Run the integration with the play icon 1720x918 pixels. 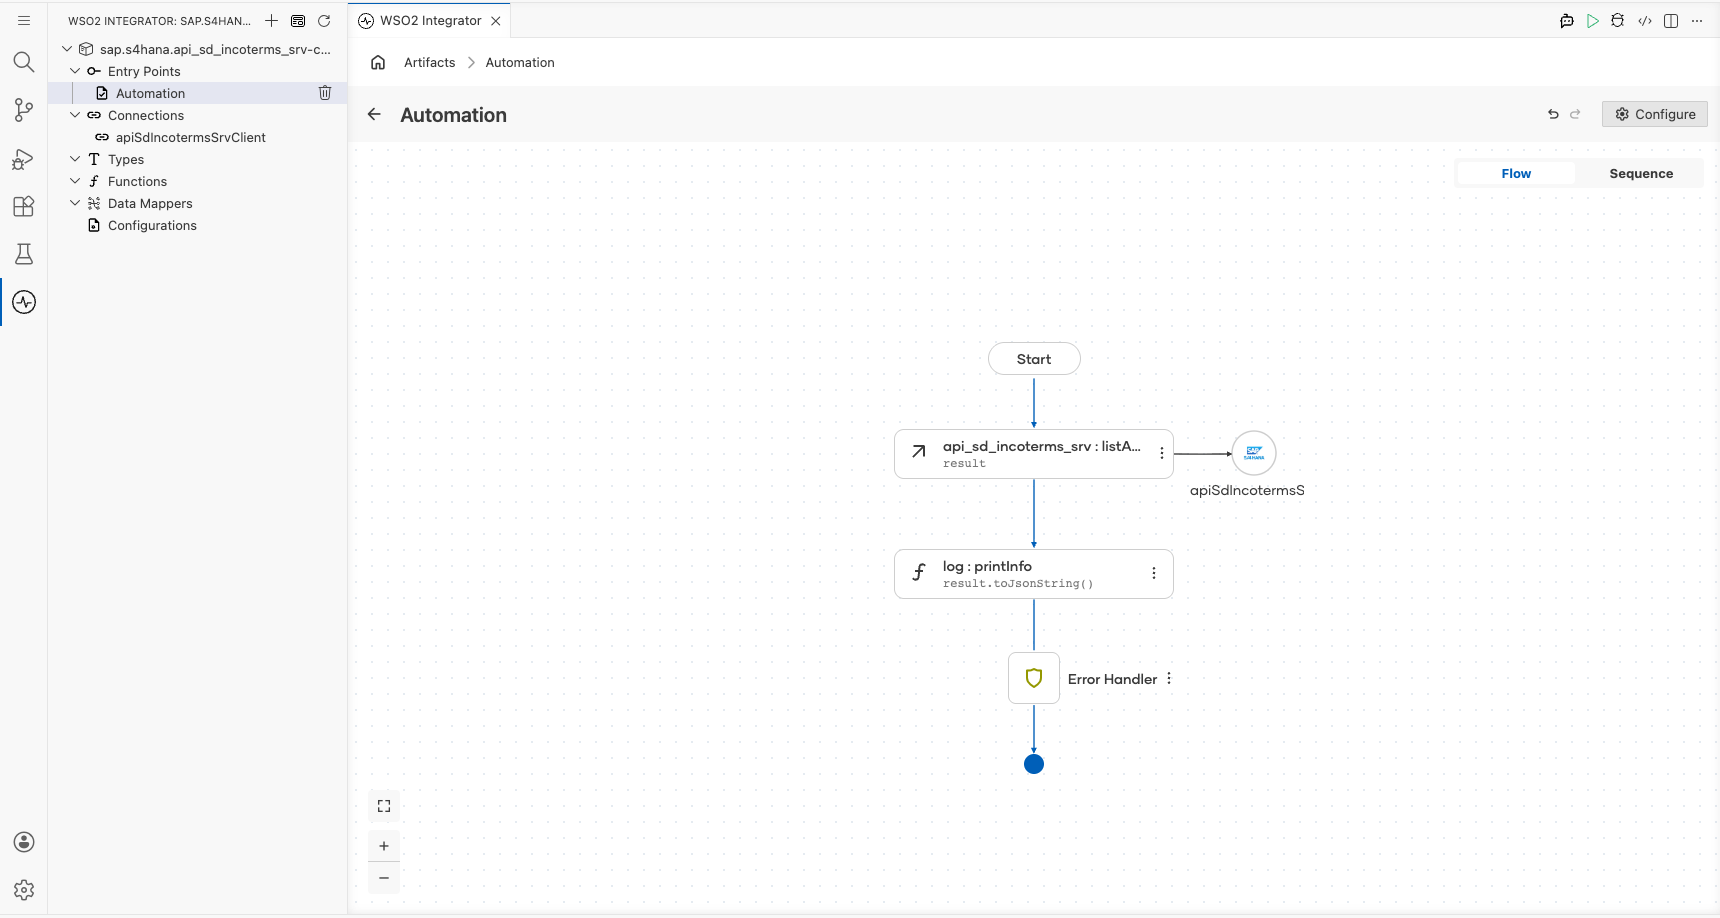point(1593,20)
